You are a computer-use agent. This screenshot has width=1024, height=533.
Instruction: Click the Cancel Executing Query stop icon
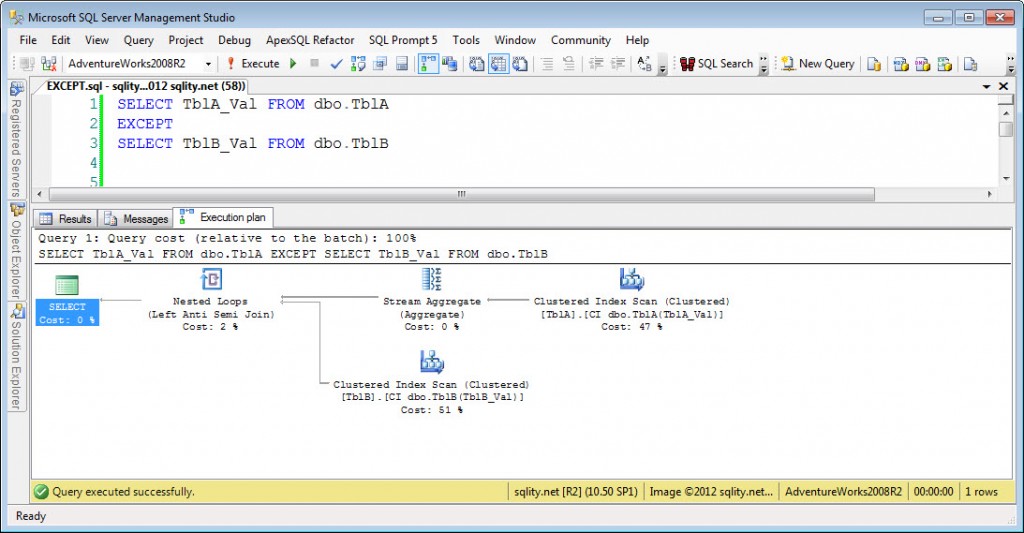(314, 63)
